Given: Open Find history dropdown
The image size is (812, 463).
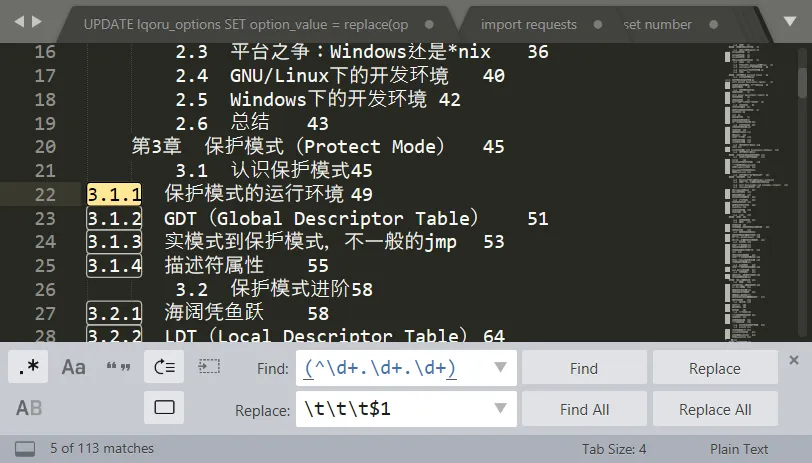Looking at the screenshot, I should [500, 367].
